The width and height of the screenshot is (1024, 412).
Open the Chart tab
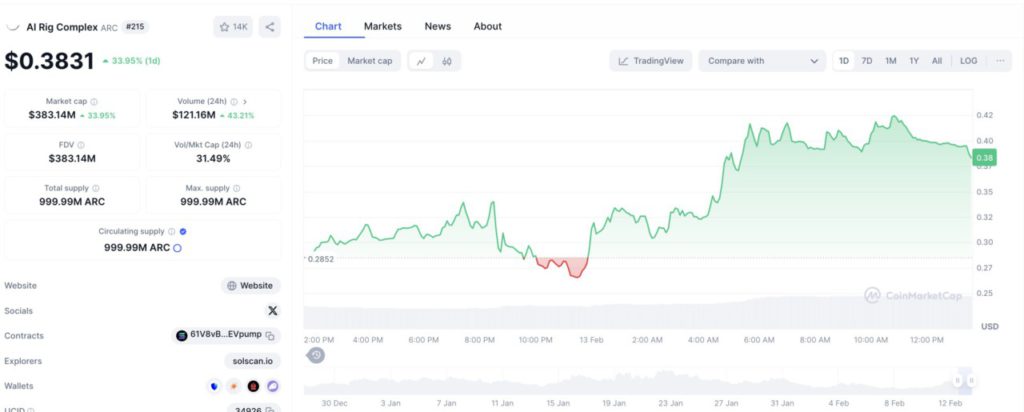click(x=328, y=26)
